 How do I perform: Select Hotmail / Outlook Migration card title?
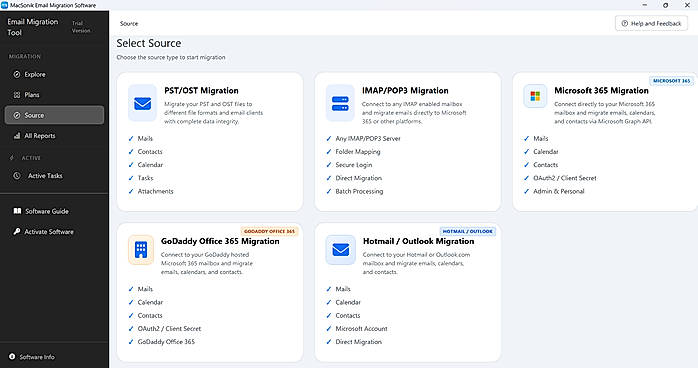tap(418, 241)
